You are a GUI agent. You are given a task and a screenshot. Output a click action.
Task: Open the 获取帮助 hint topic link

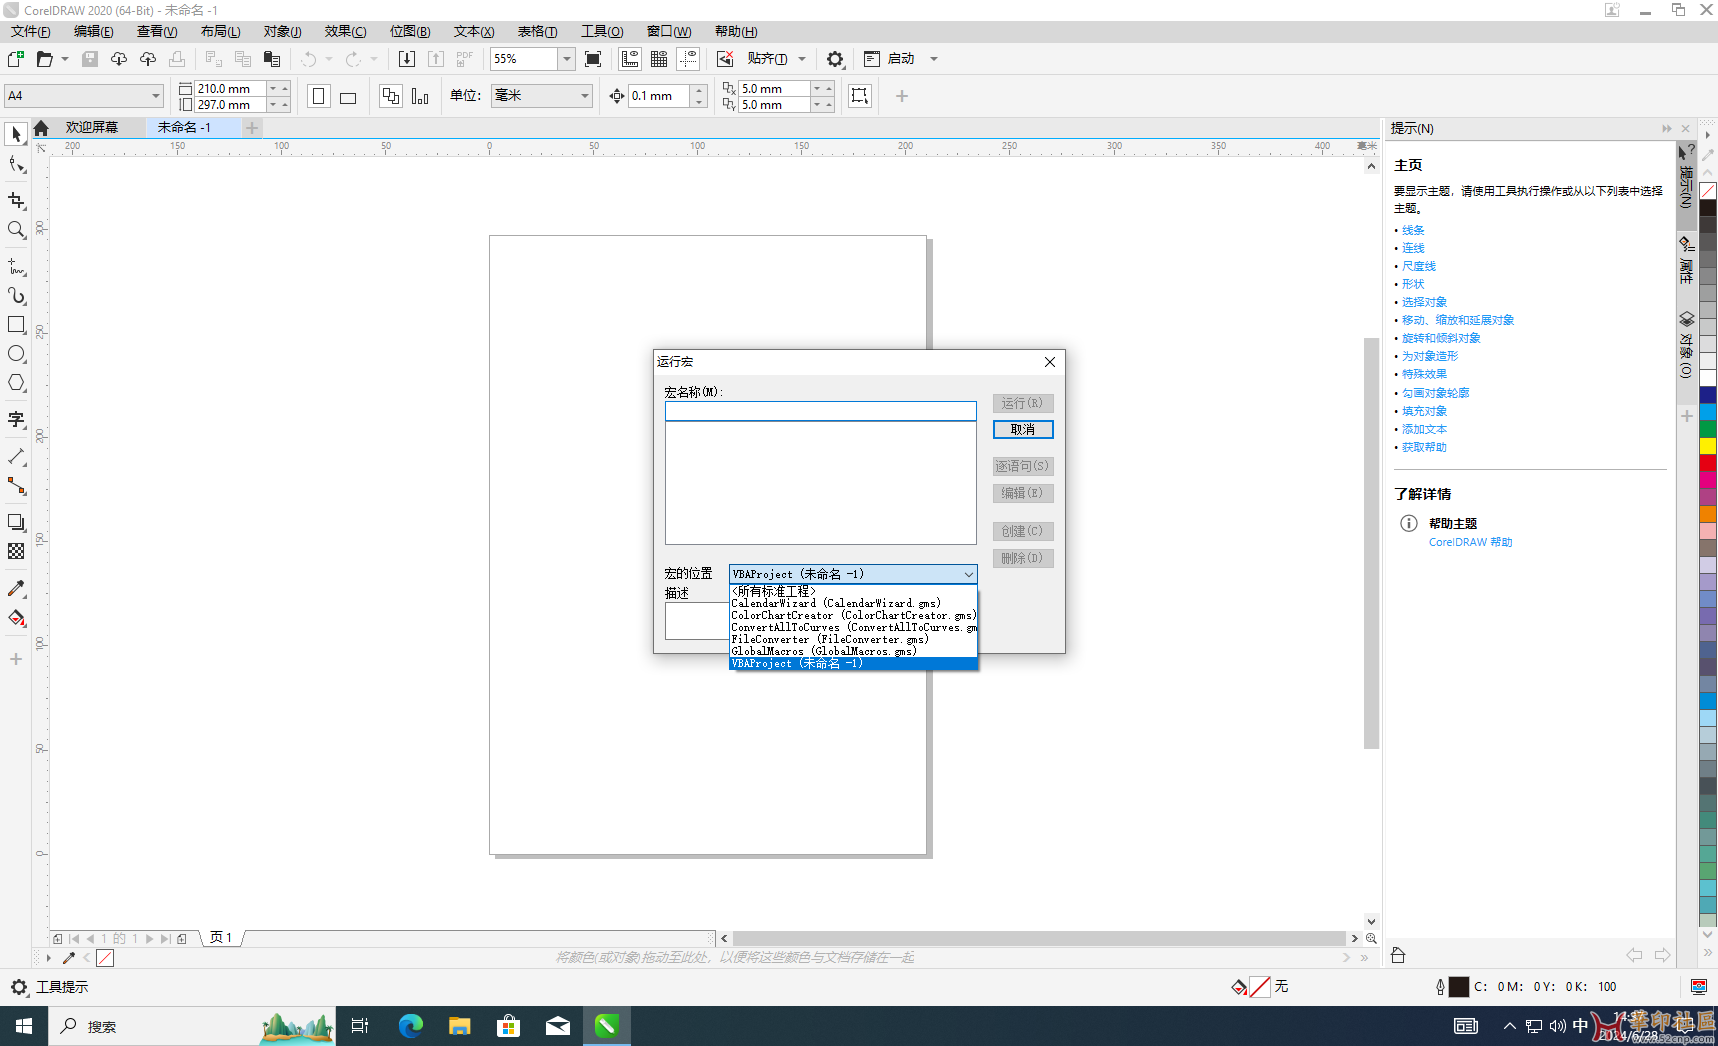[x=1424, y=447]
